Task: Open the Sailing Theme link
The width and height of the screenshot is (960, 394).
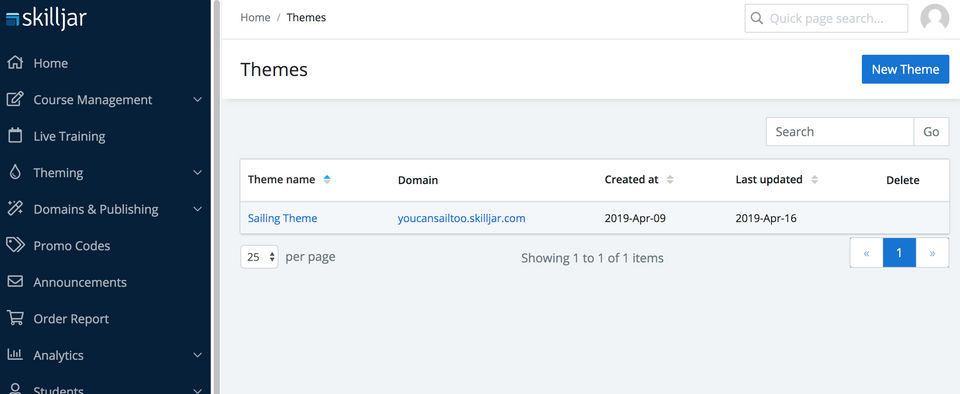Action: point(282,218)
